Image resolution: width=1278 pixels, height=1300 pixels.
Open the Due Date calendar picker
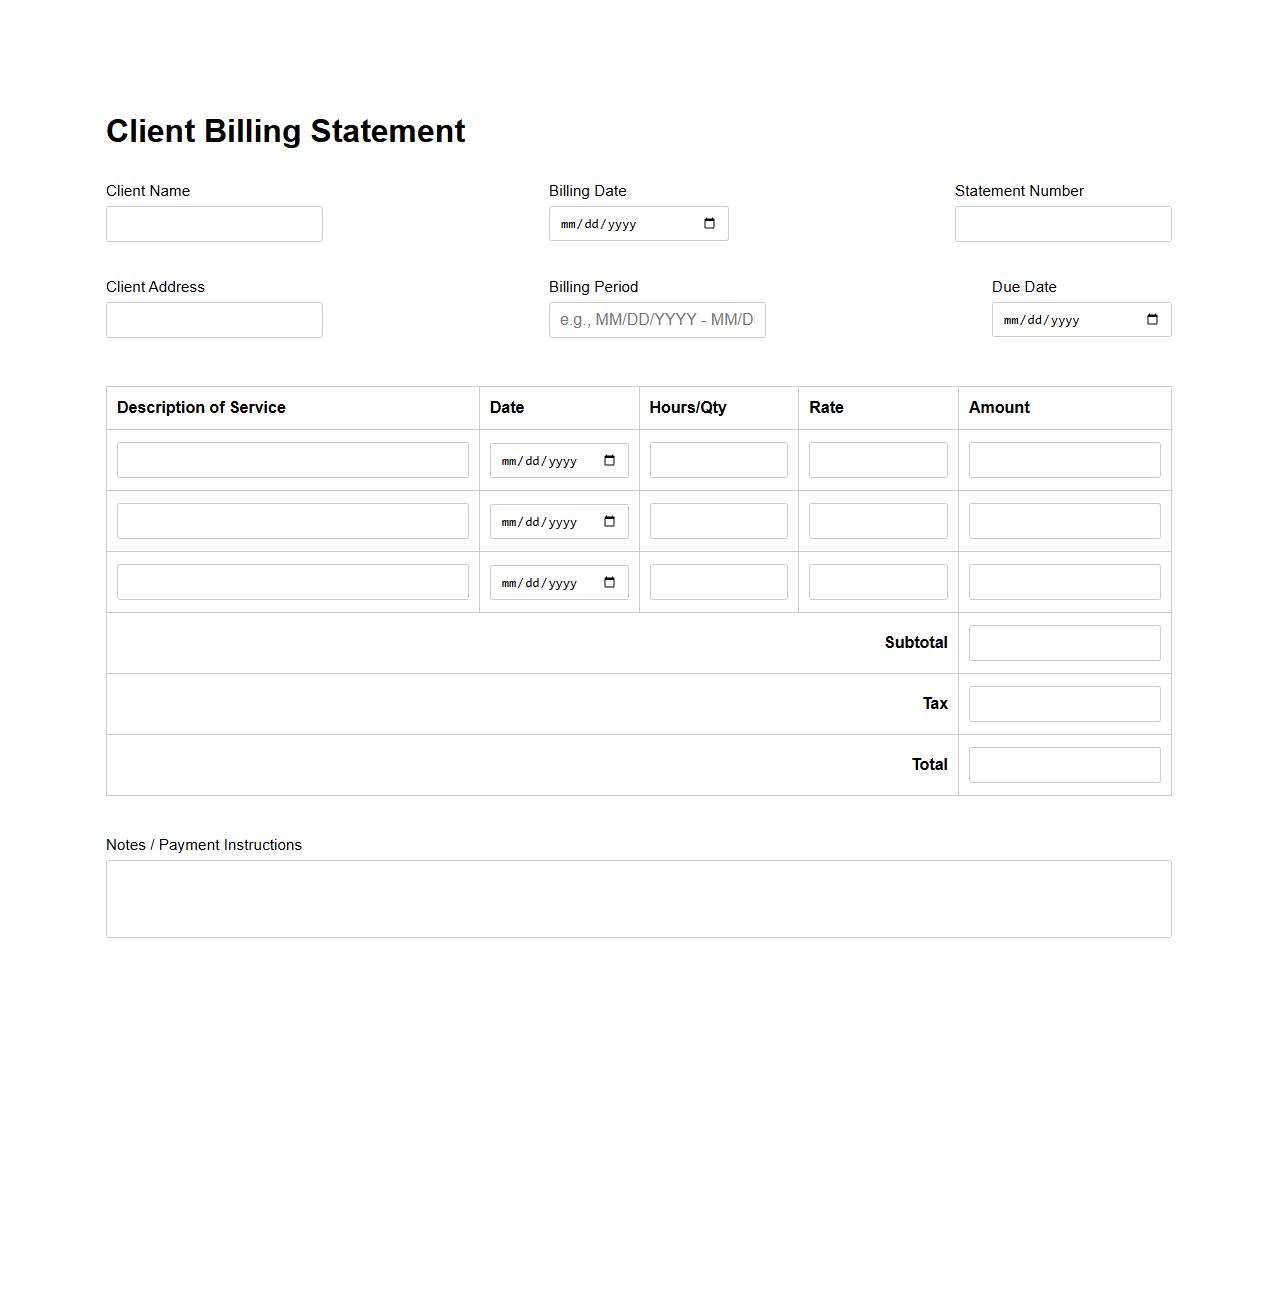tap(1153, 319)
